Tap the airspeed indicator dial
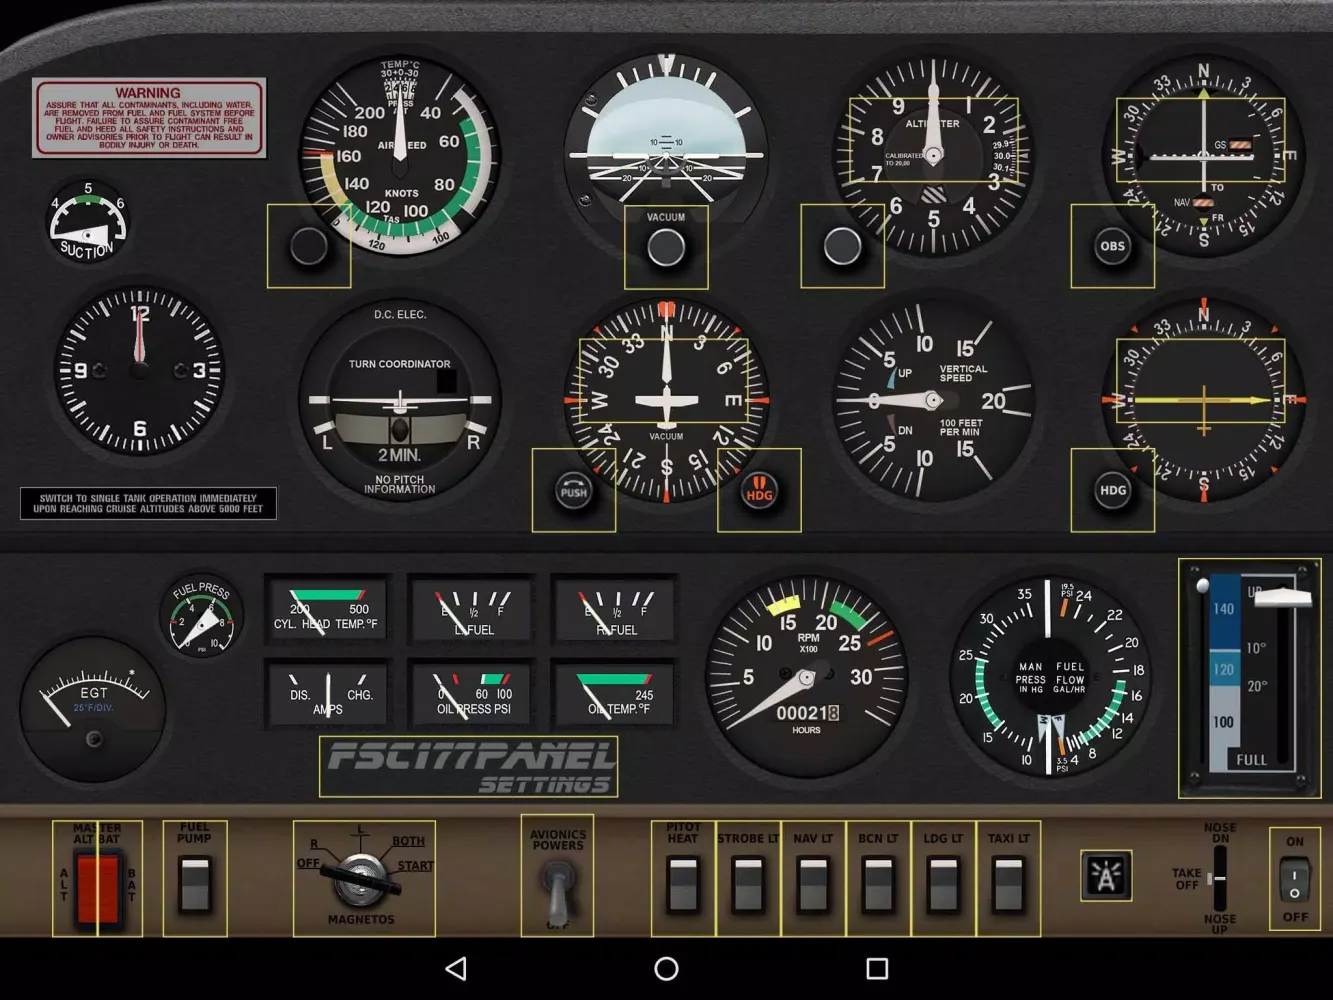The image size is (1333, 1000). (400, 155)
